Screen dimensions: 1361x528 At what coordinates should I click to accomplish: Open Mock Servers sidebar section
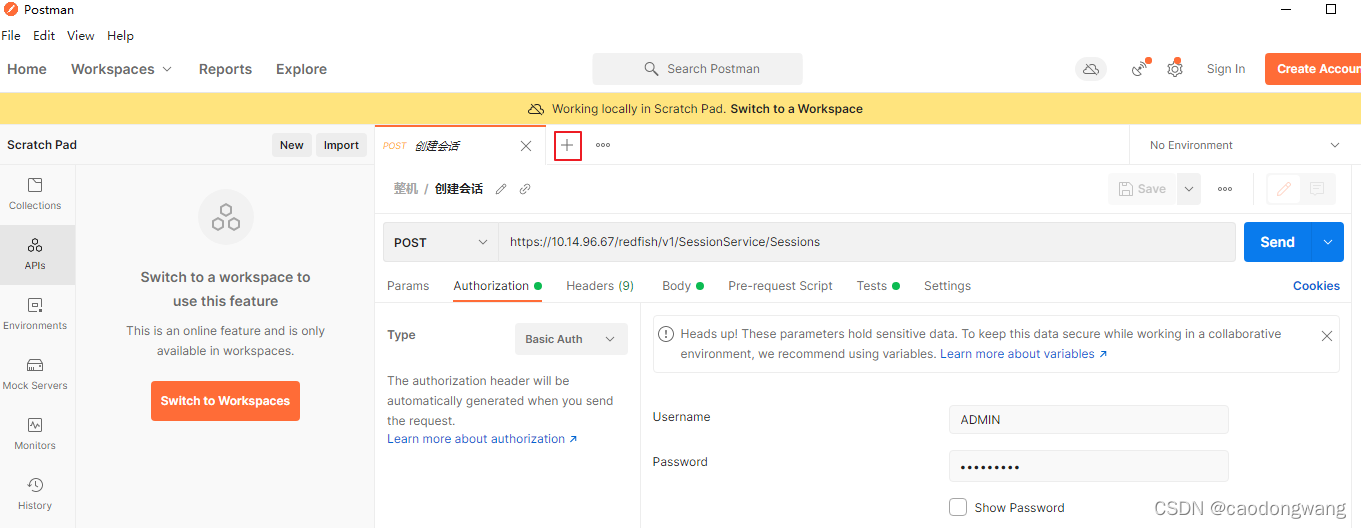(35, 374)
